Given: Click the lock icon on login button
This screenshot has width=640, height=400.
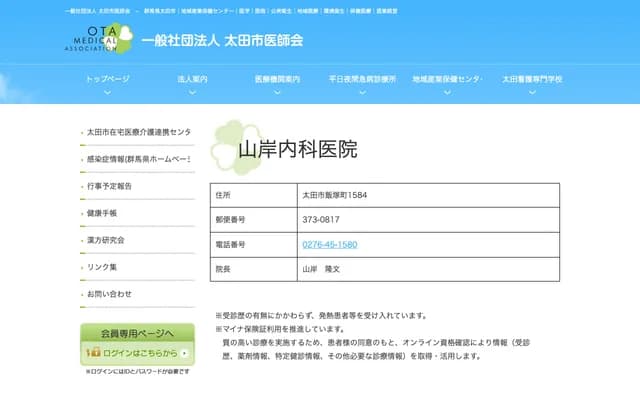Looking at the screenshot, I should pos(92,353).
